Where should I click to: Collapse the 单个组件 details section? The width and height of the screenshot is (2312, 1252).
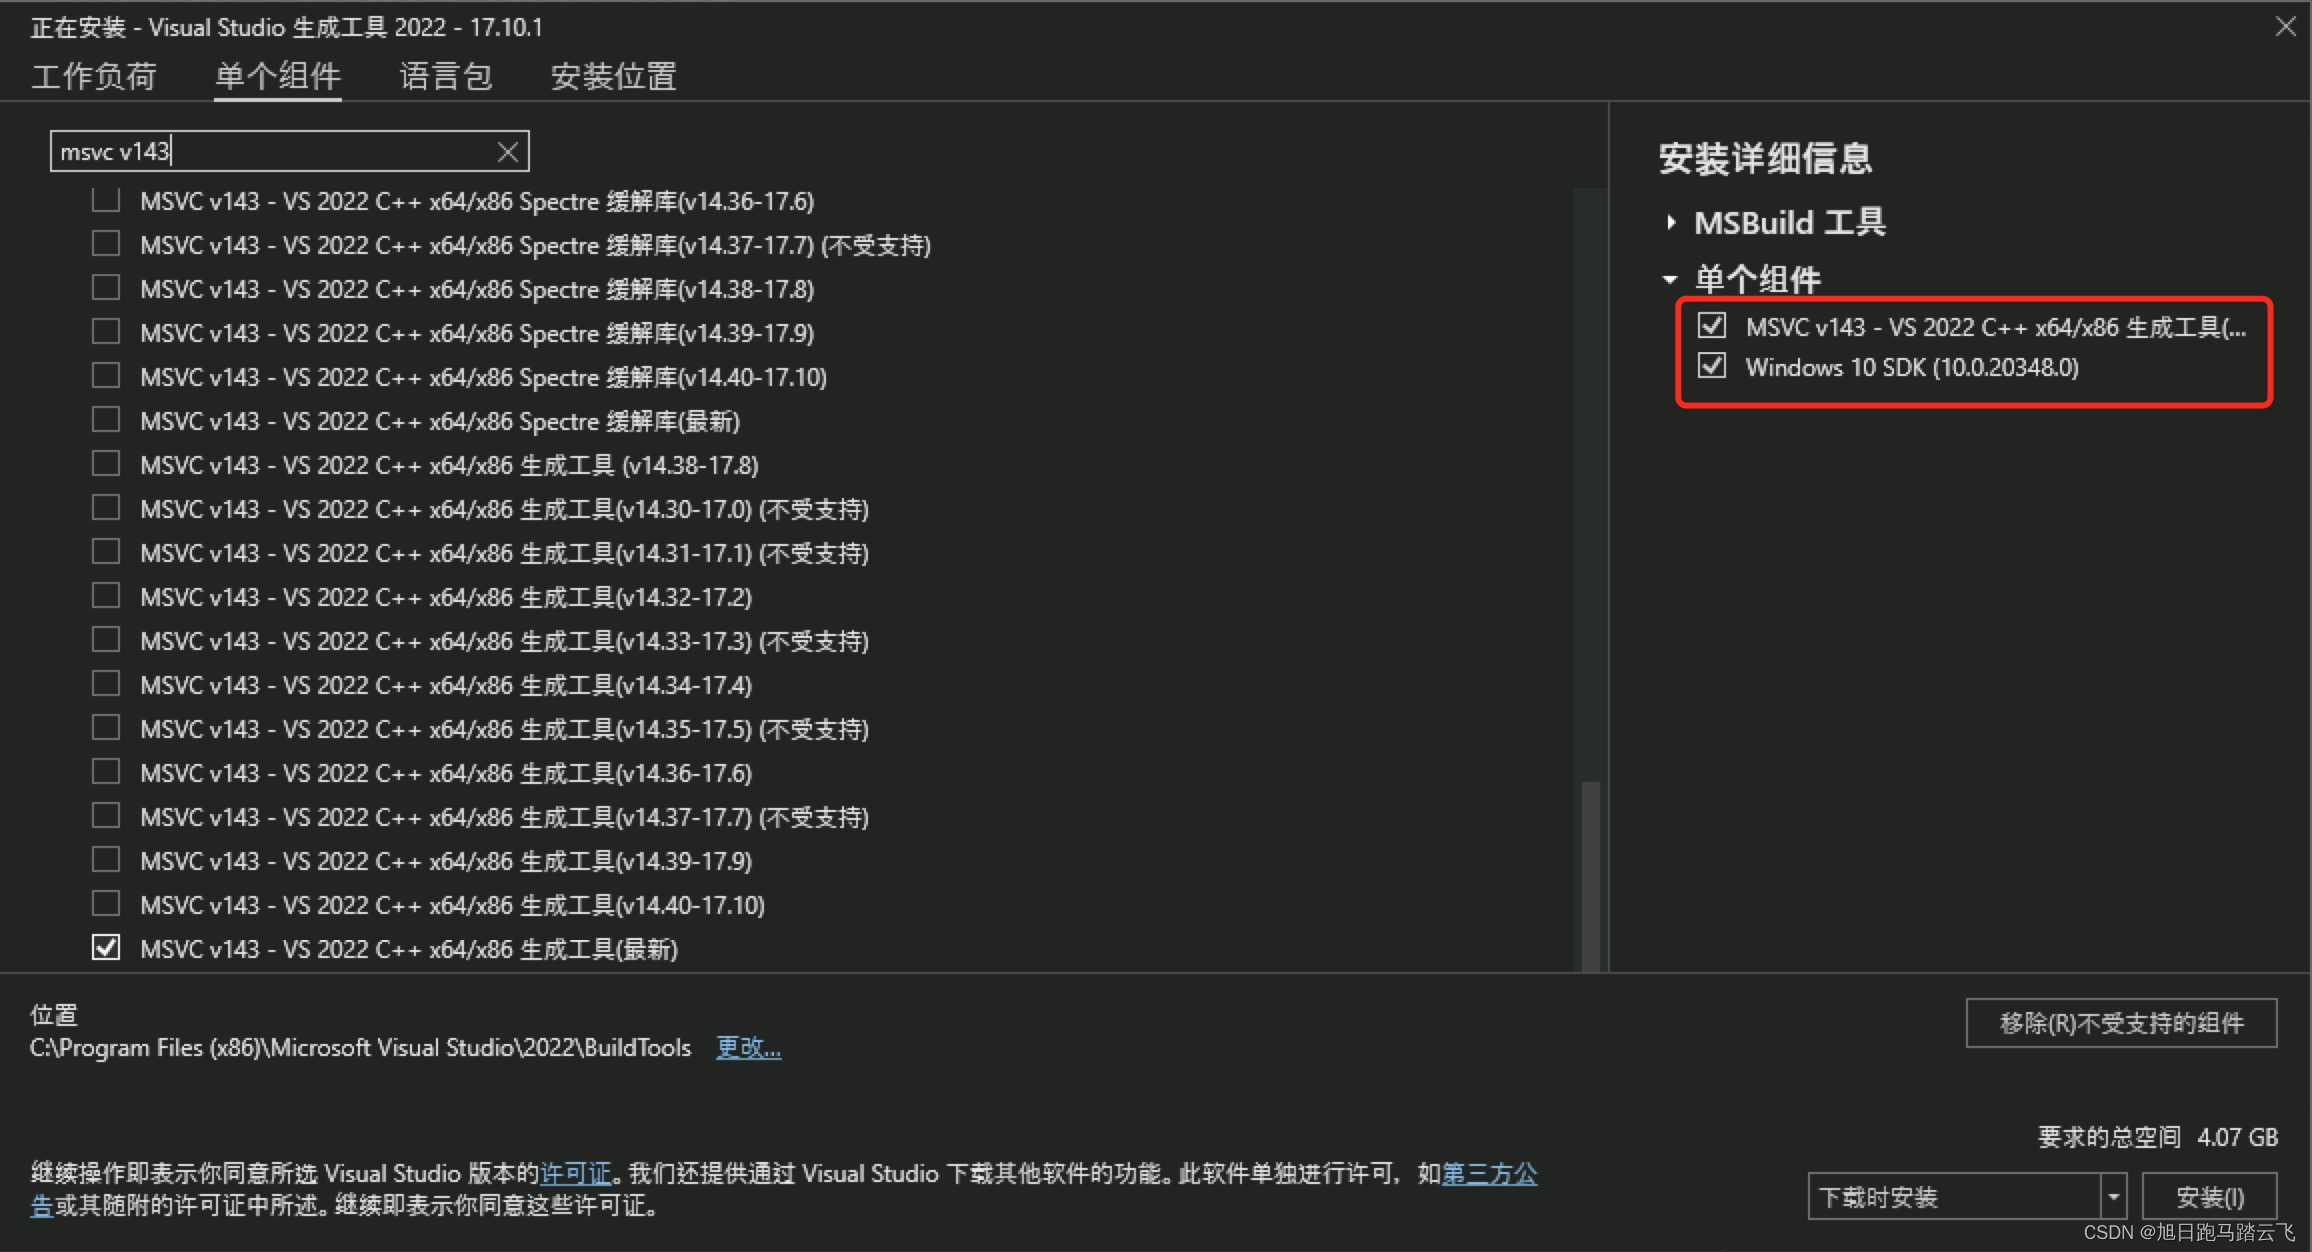pos(1670,279)
